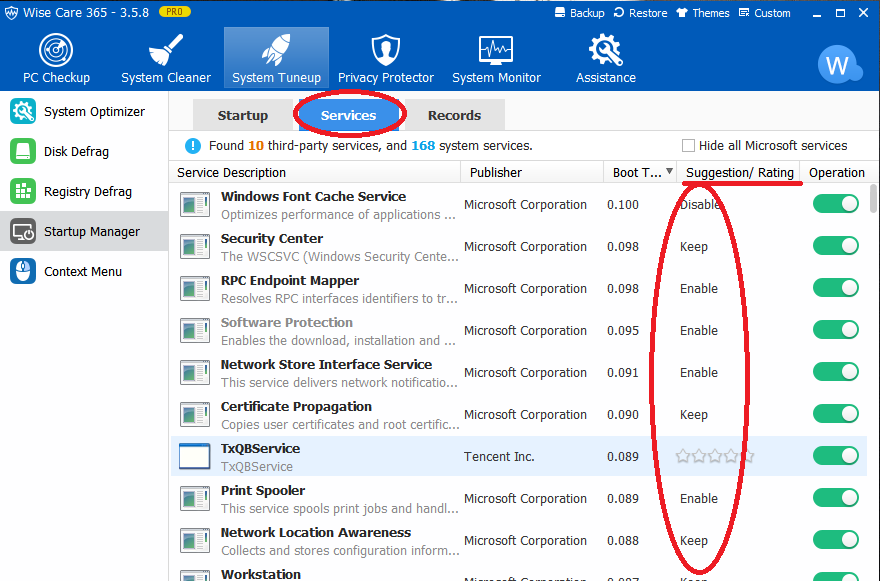Screen dimensions: 880x581
Task: Open Assistance module
Action: point(606,58)
